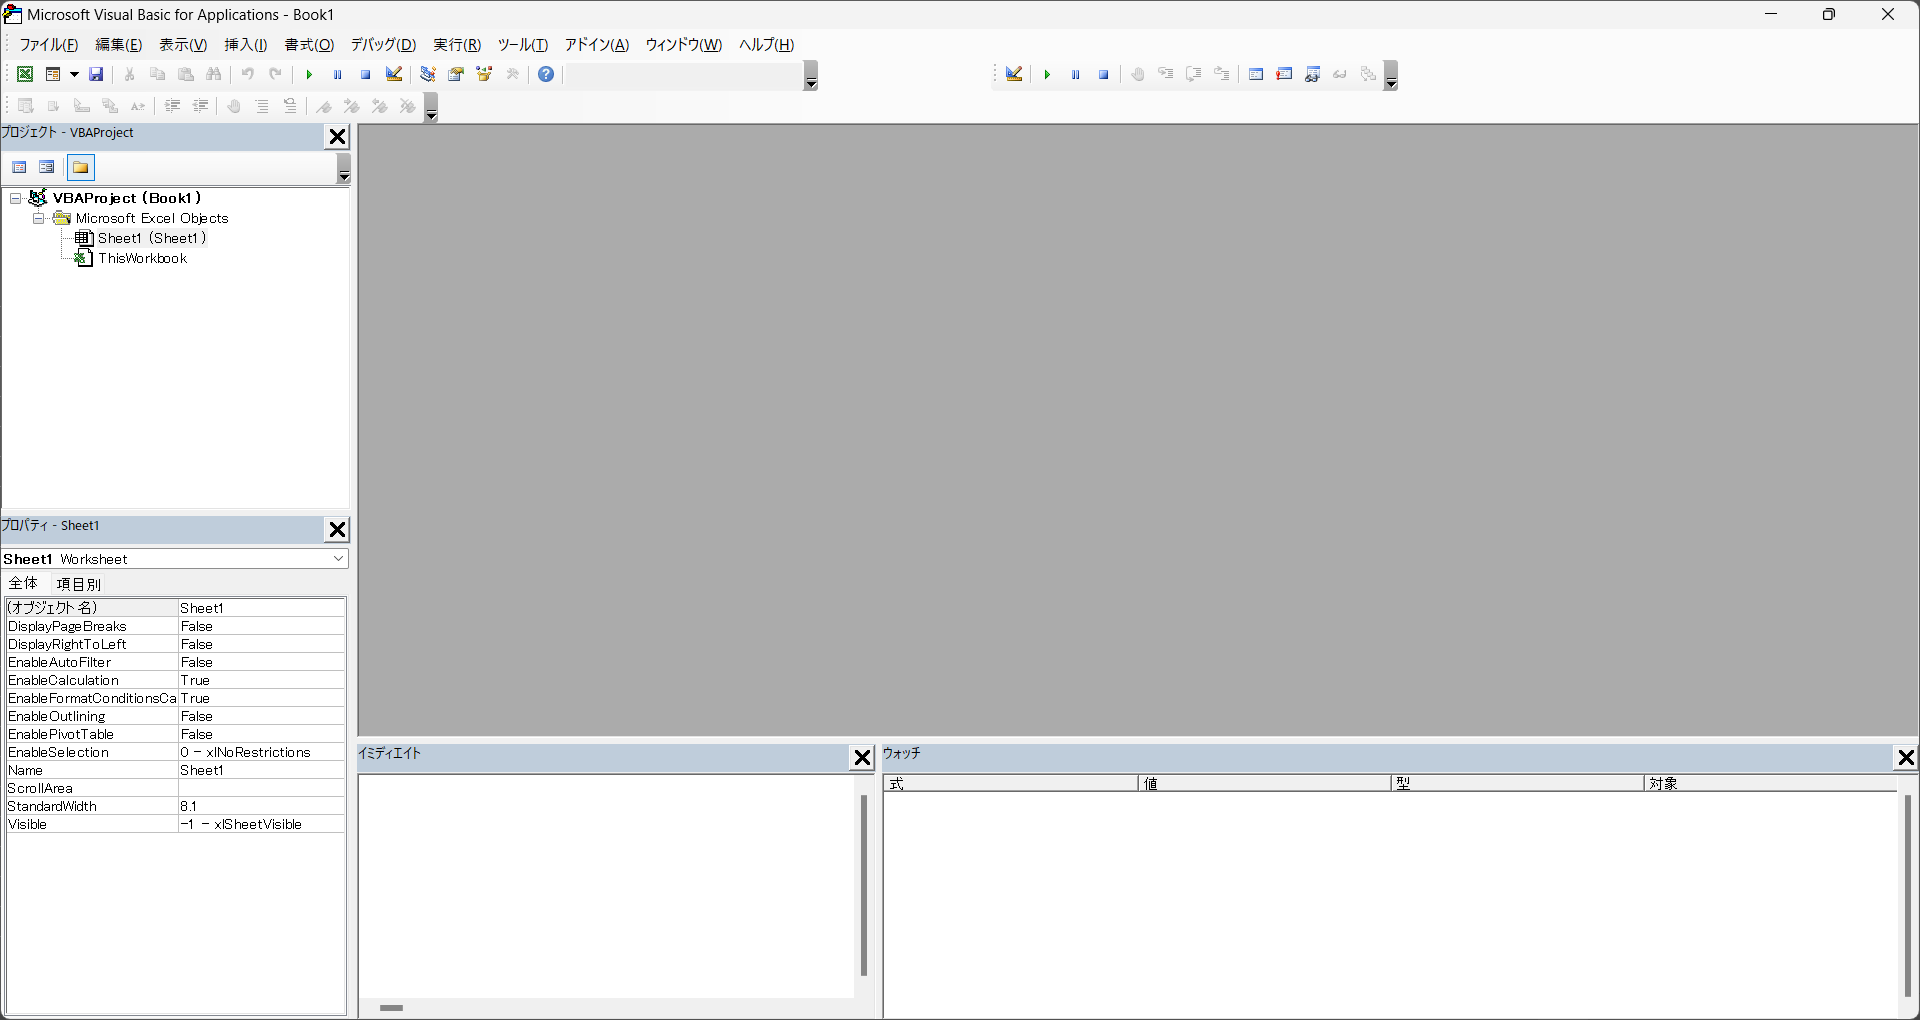Open the デバッグ menu
The width and height of the screenshot is (1920, 1020).
pos(383,45)
